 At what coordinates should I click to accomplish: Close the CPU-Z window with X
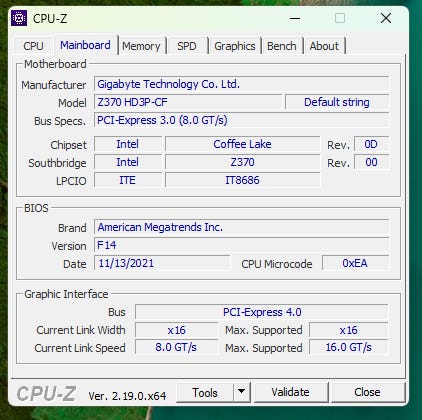pos(386,18)
